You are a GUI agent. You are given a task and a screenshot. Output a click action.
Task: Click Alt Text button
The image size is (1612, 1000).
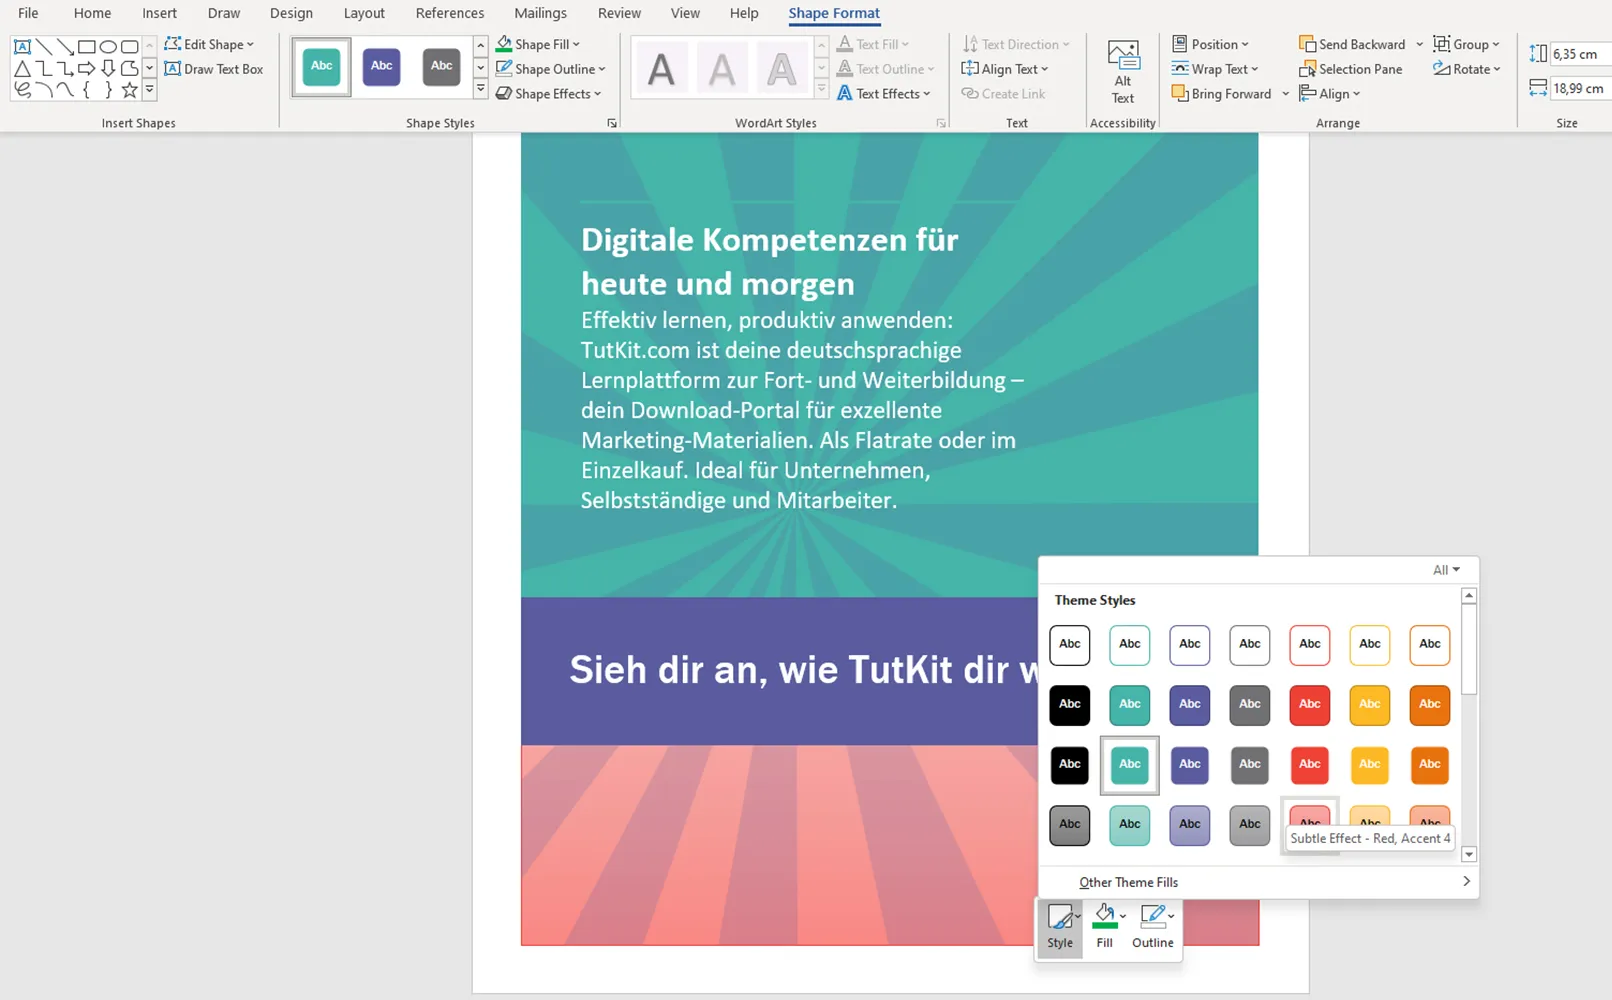[1123, 72]
